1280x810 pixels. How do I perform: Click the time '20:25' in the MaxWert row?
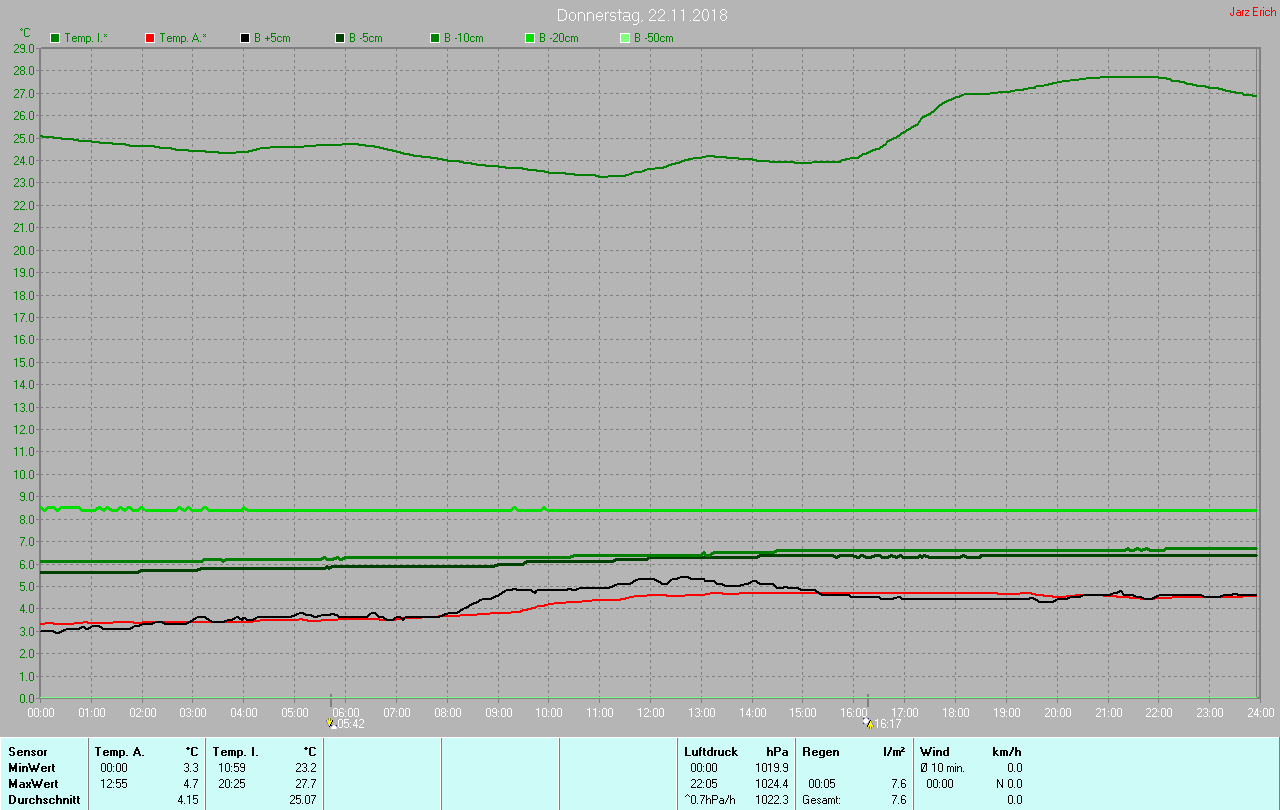click(232, 784)
